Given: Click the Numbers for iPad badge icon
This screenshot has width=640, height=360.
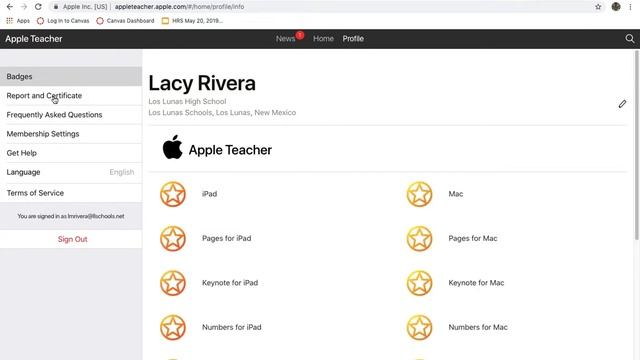Looking at the screenshot, I should (173, 327).
